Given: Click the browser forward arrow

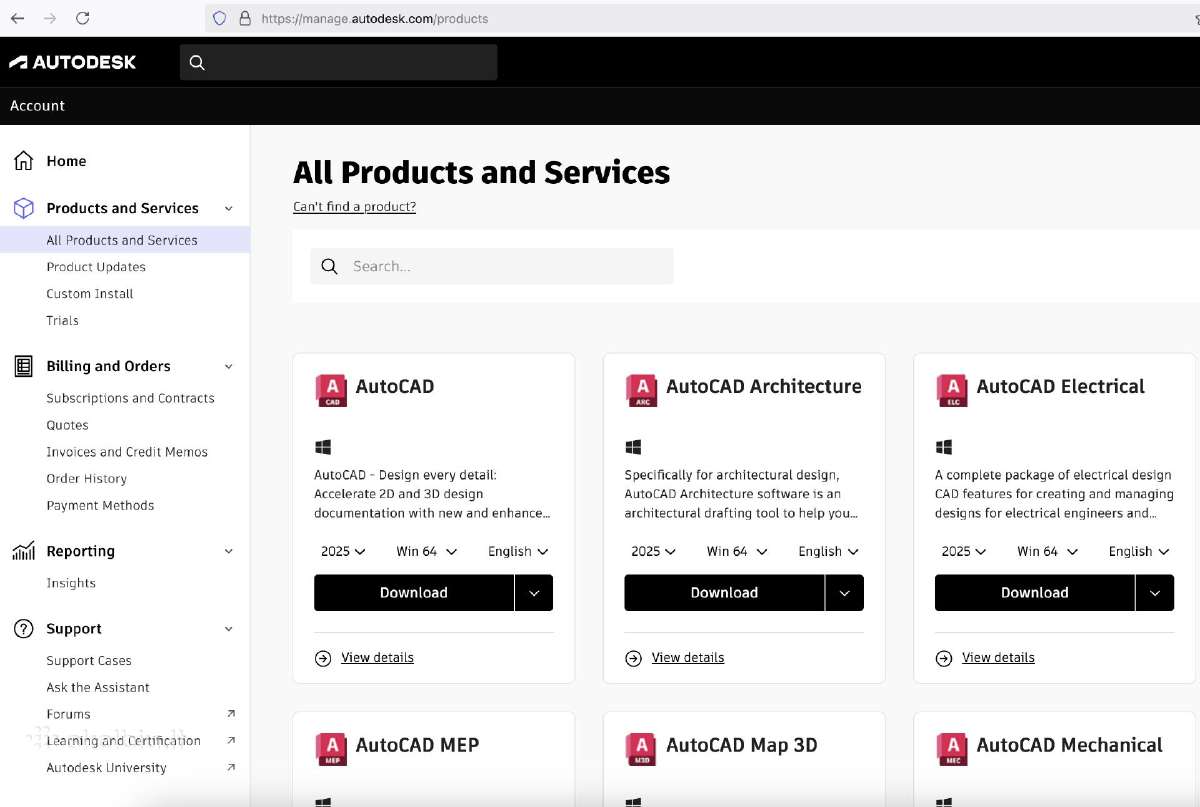Looking at the screenshot, I should [50, 18].
